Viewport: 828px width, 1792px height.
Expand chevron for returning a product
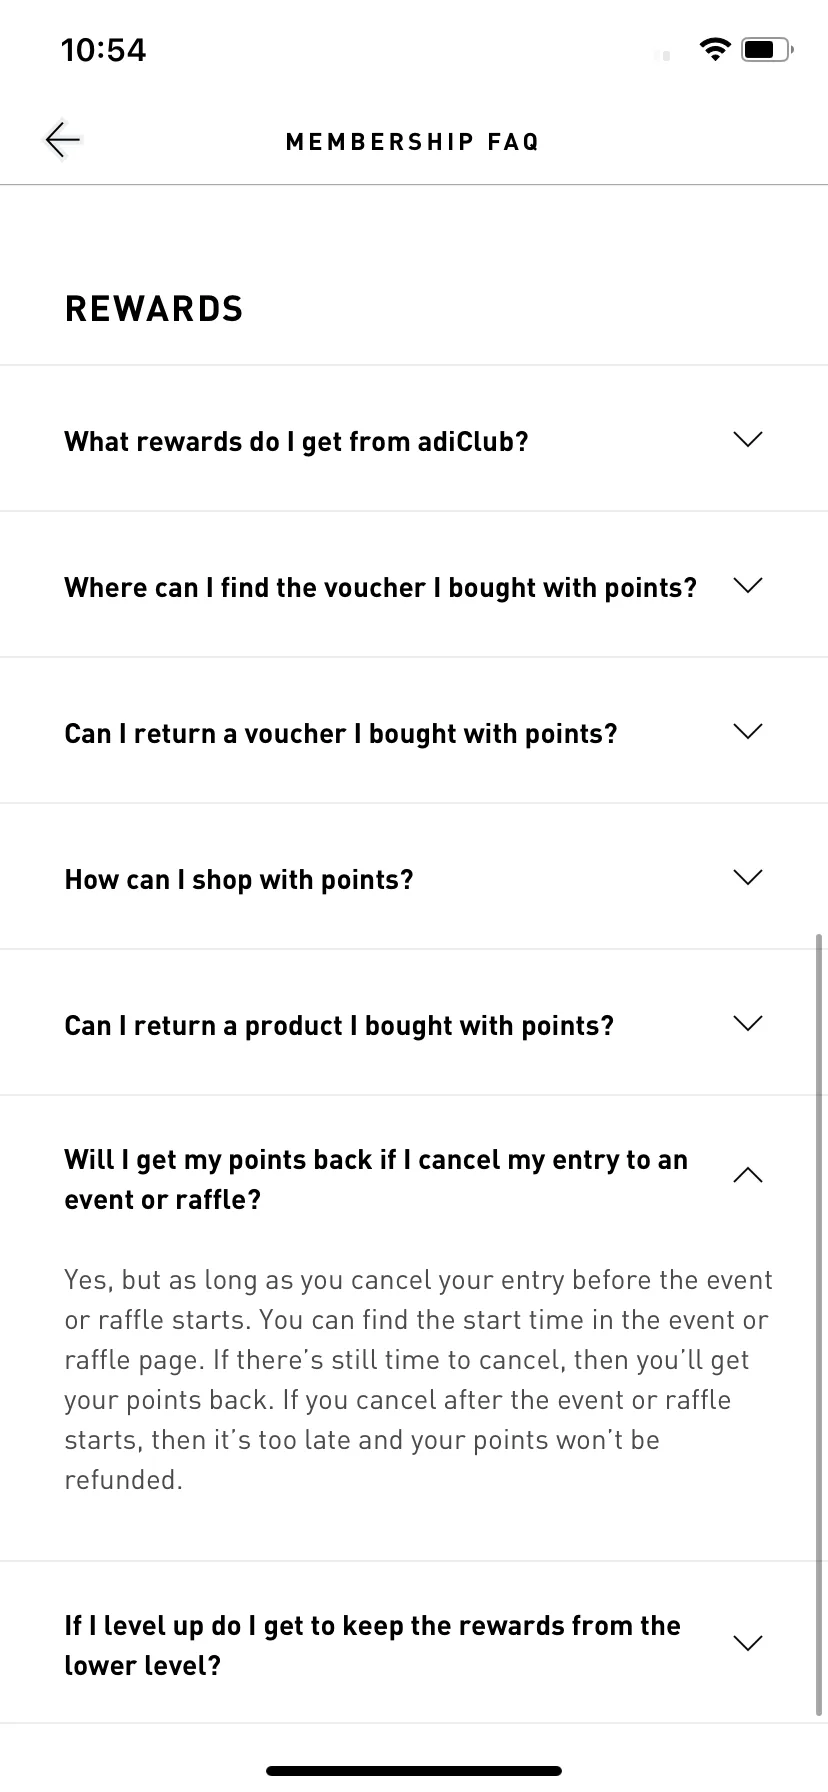tap(747, 1023)
